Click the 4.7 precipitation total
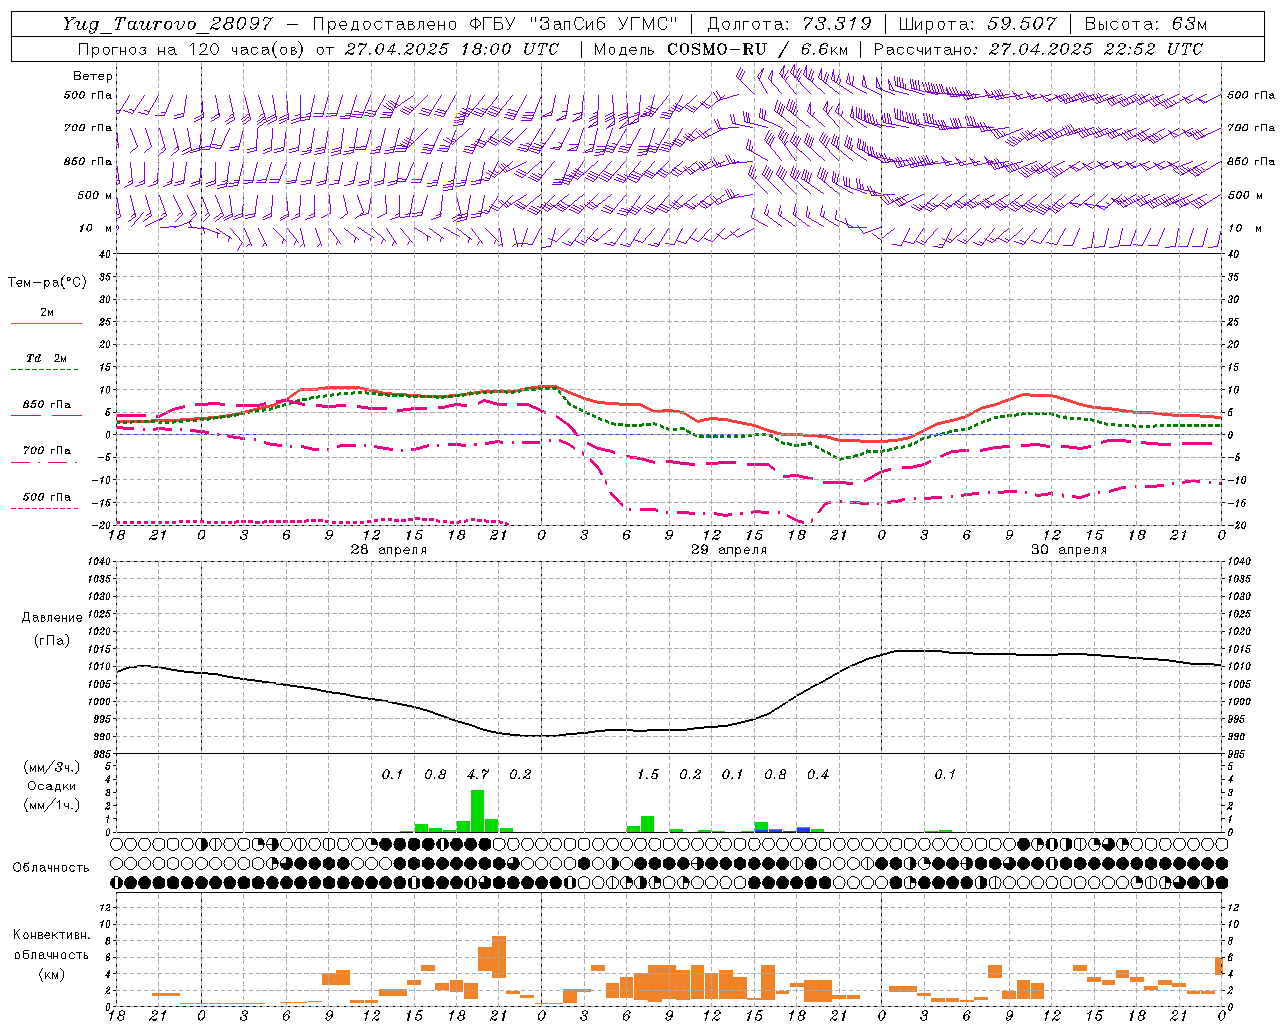The image size is (1280, 1024). pos(478,774)
